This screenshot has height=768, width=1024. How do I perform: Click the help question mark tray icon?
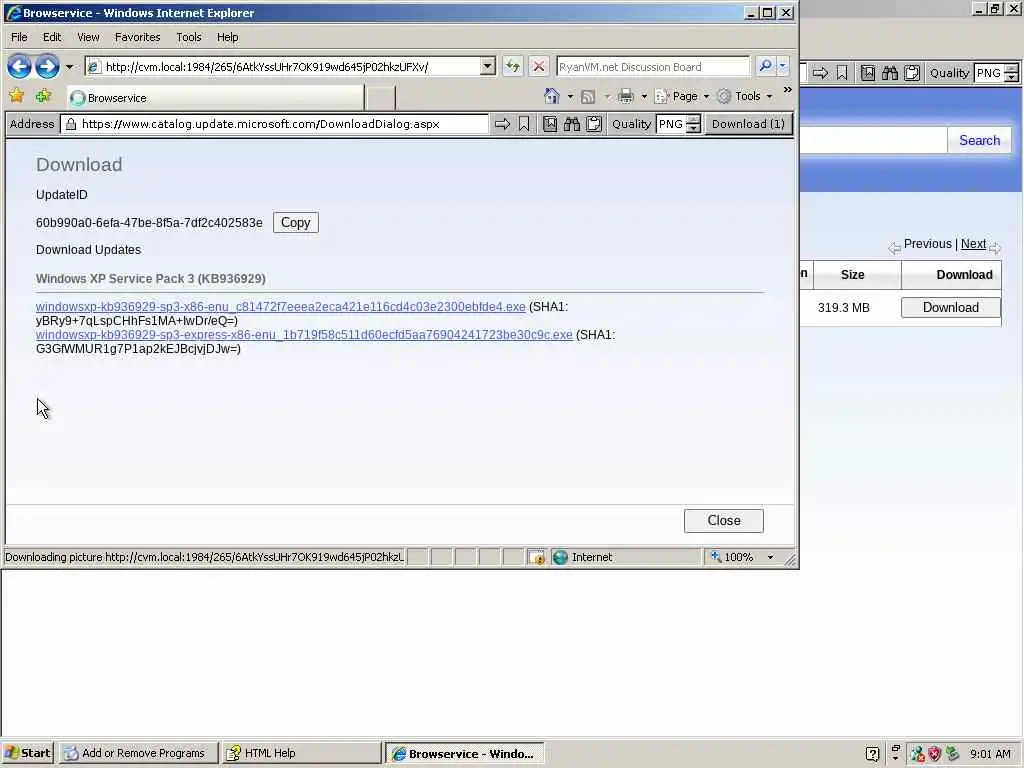(872, 754)
